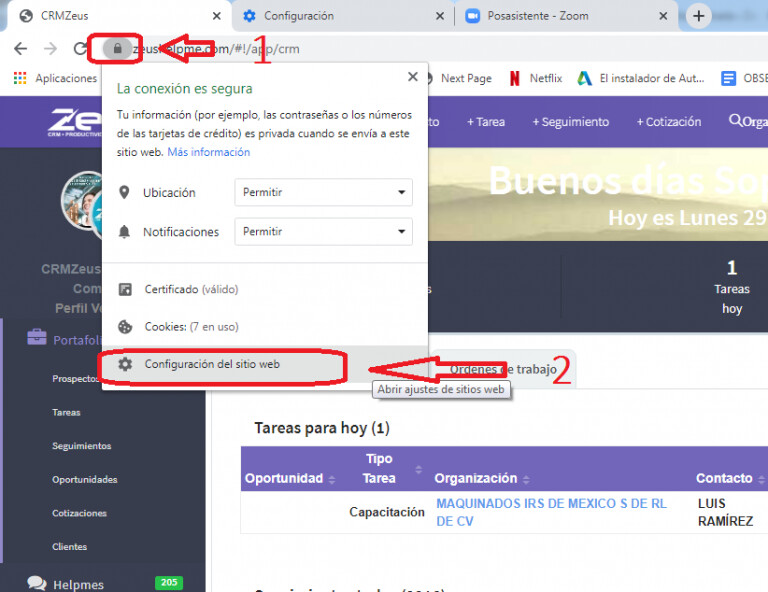Sort by Oportunidad column
Image resolution: width=768 pixels, height=592 pixels.
pos(289,478)
